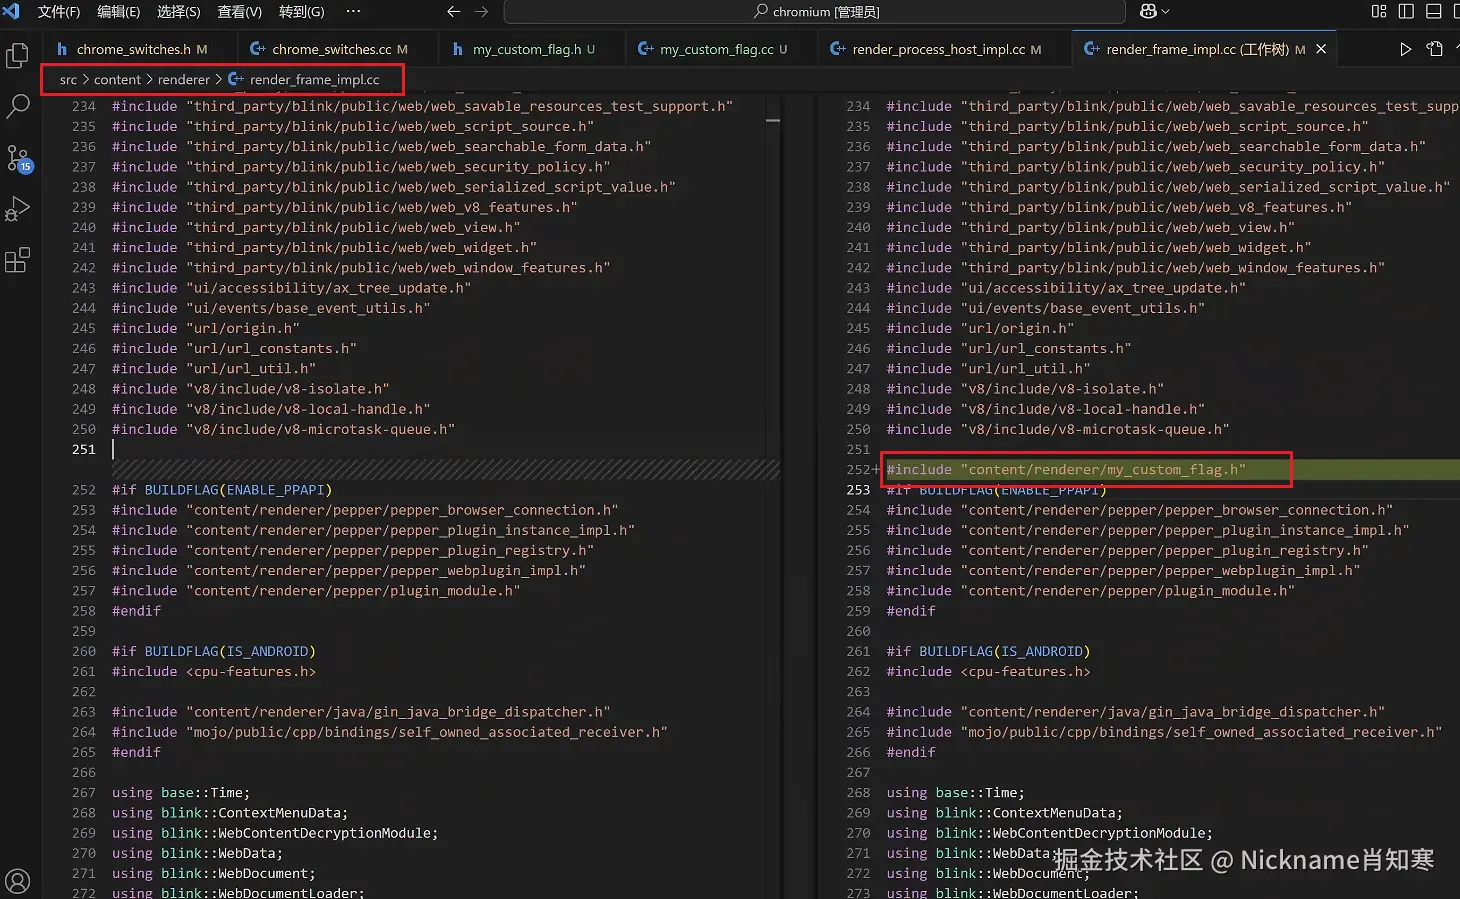Open the 文件(F) menu

58,12
